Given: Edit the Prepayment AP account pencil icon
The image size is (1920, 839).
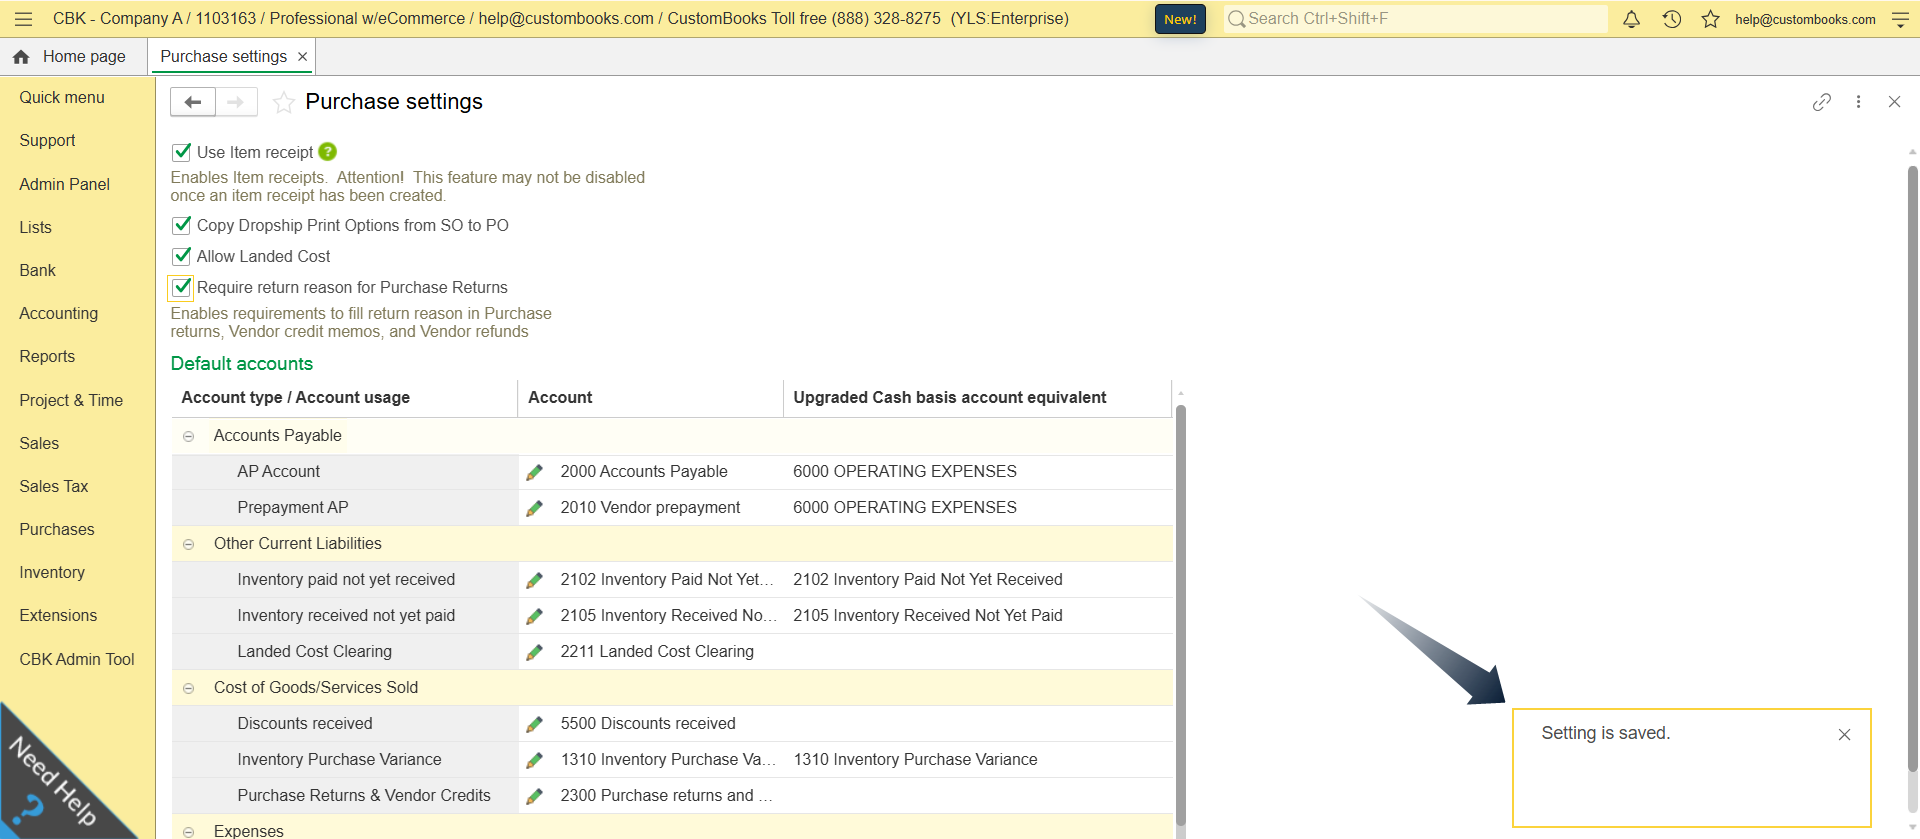Looking at the screenshot, I should pyautogui.click(x=535, y=508).
